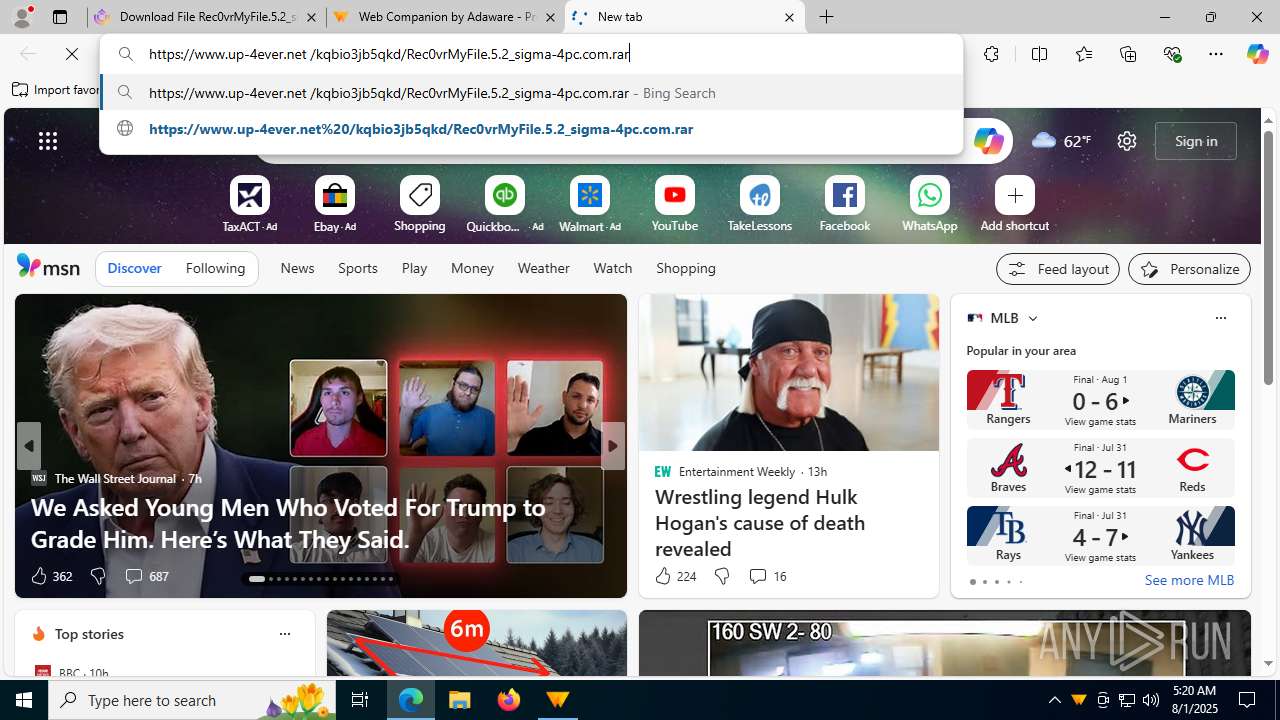
Task: Open the Quickbooks shortcut tile
Action: [505, 204]
